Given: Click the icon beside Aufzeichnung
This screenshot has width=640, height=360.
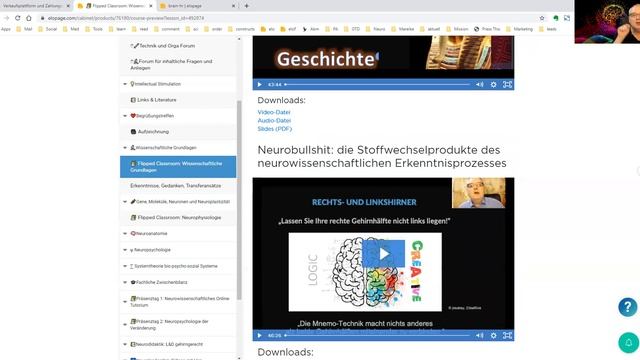Looking at the screenshot, I should [133, 132].
